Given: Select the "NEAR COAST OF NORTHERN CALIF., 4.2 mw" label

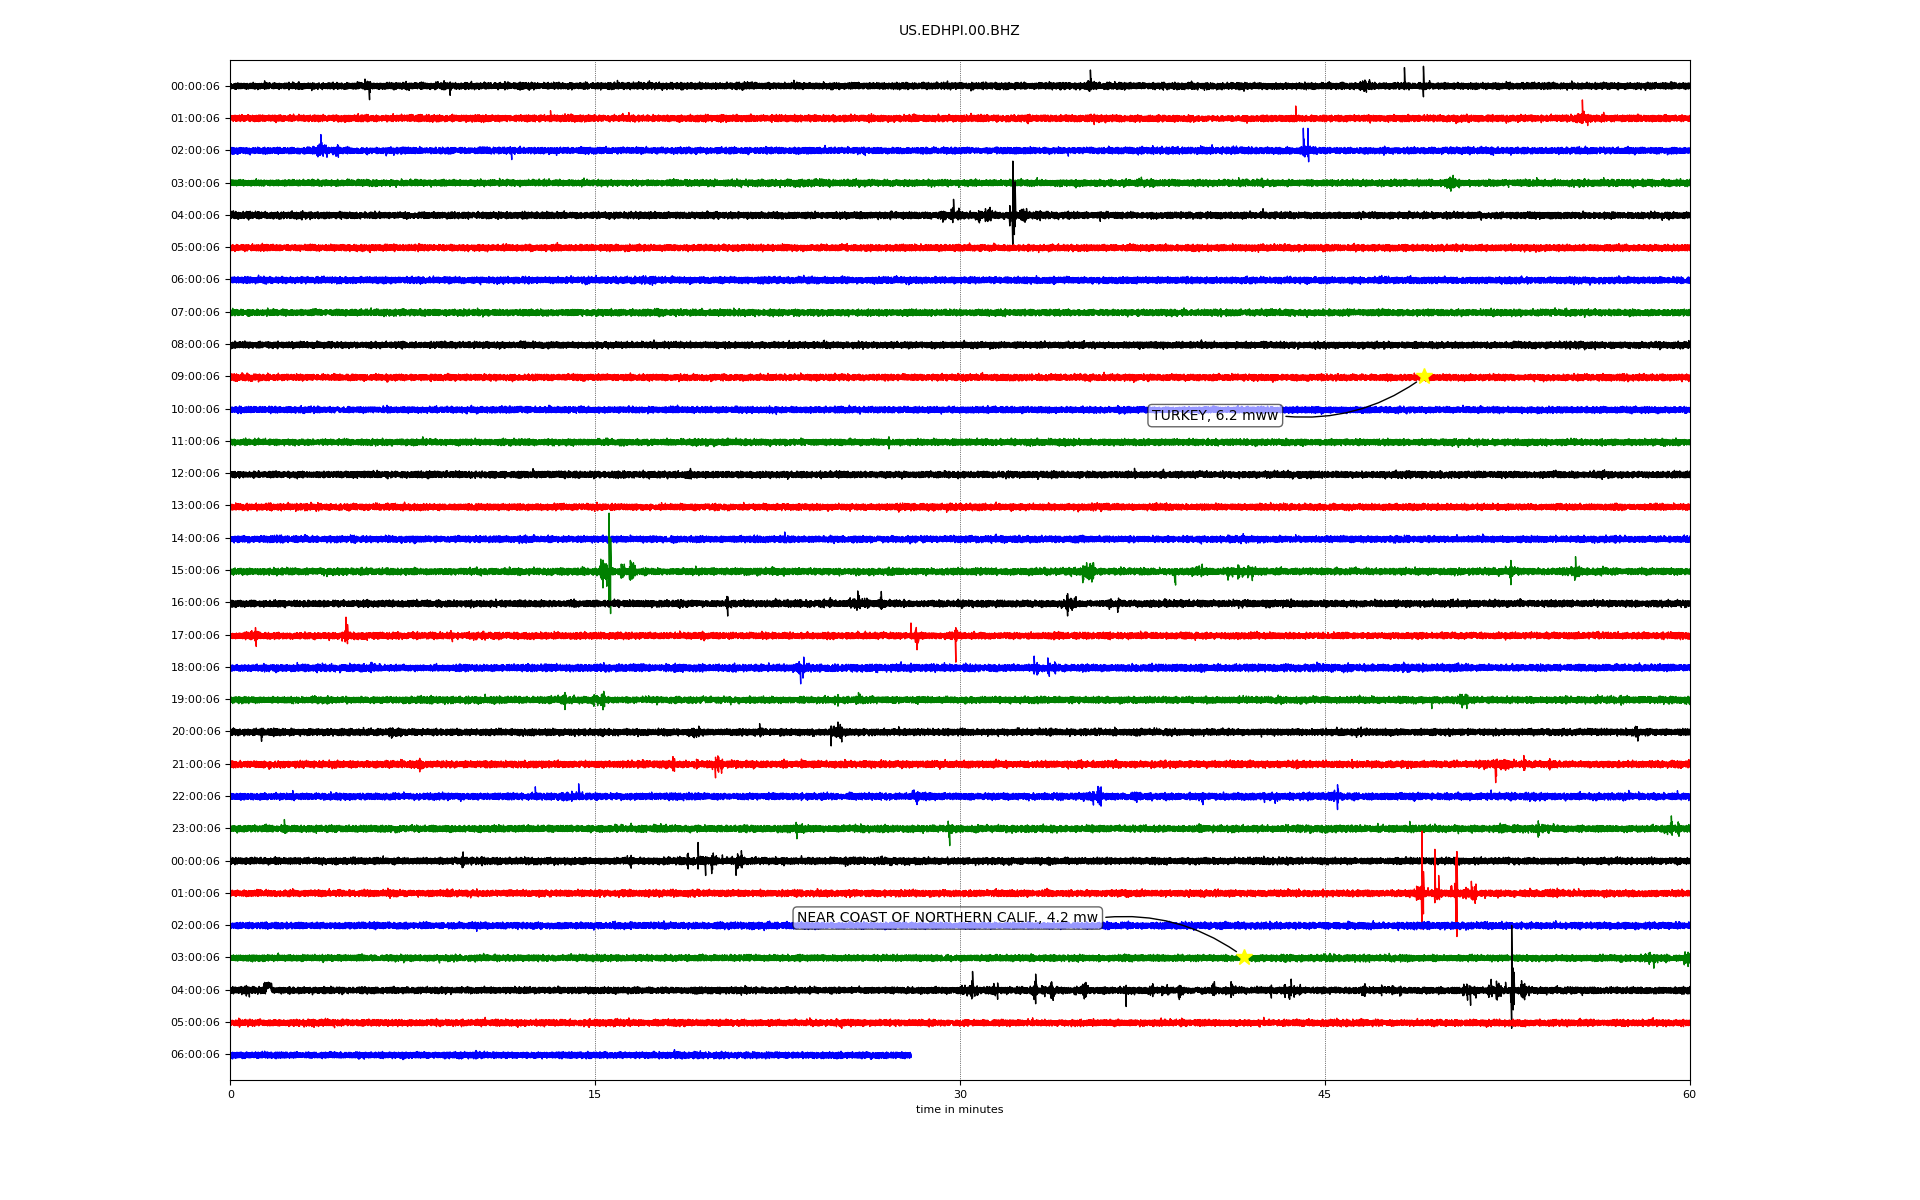Looking at the screenshot, I should pos(947,918).
